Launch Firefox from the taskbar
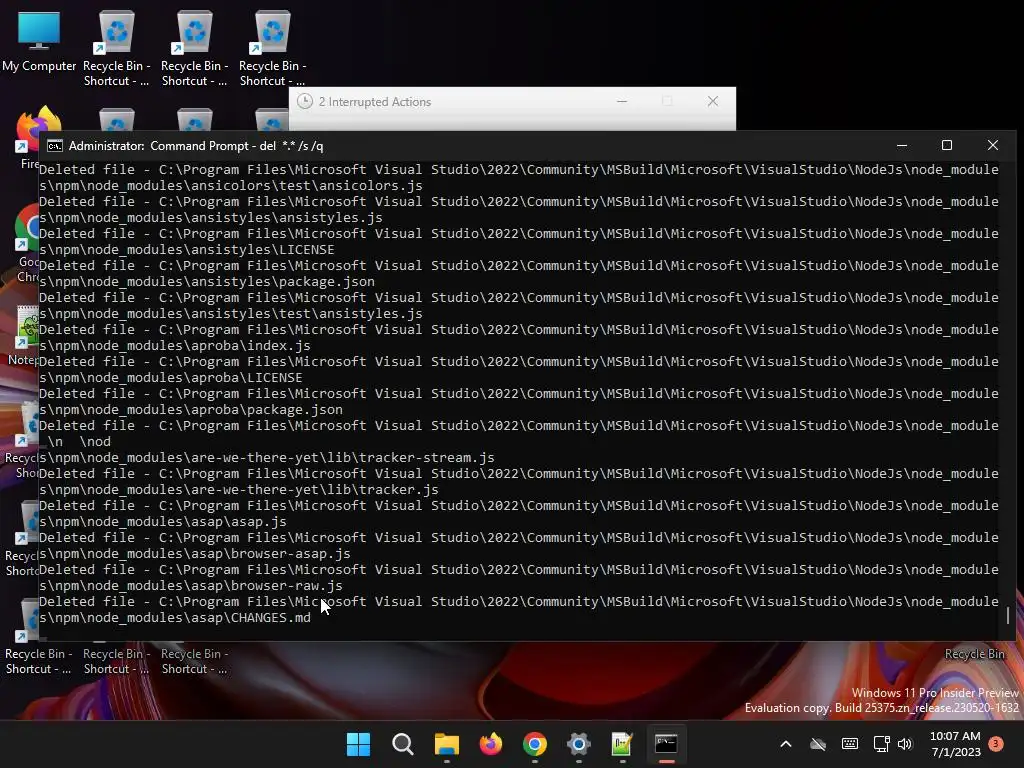Viewport: 1024px width, 768px height. pos(490,744)
